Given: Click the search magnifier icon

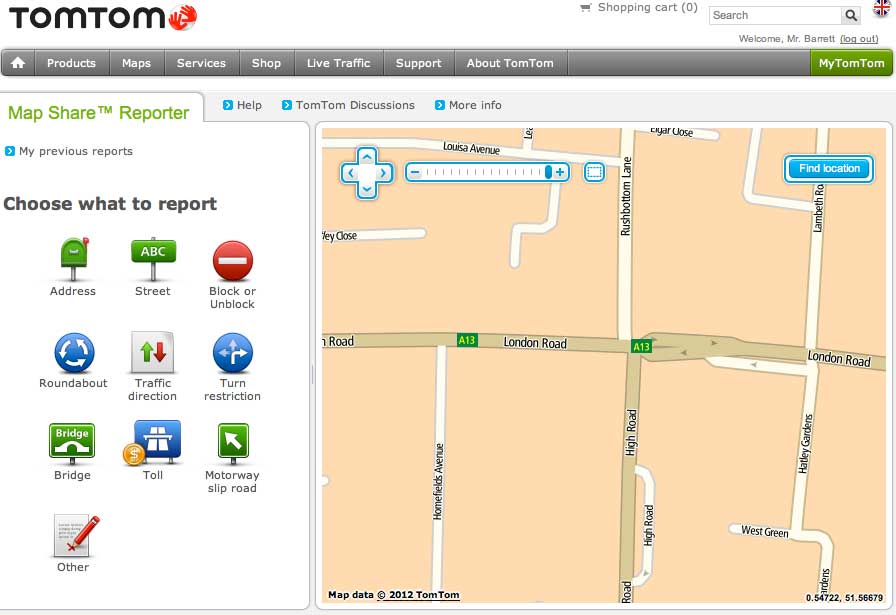Looking at the screenshot, I should point(851,15).
